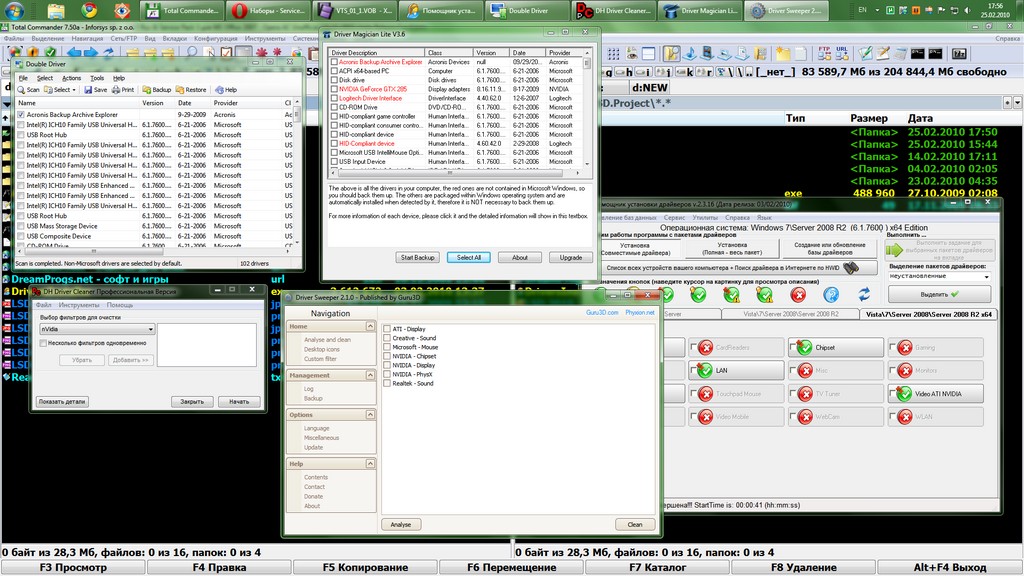Click the blue refresh arrows icon

point(865,294)
